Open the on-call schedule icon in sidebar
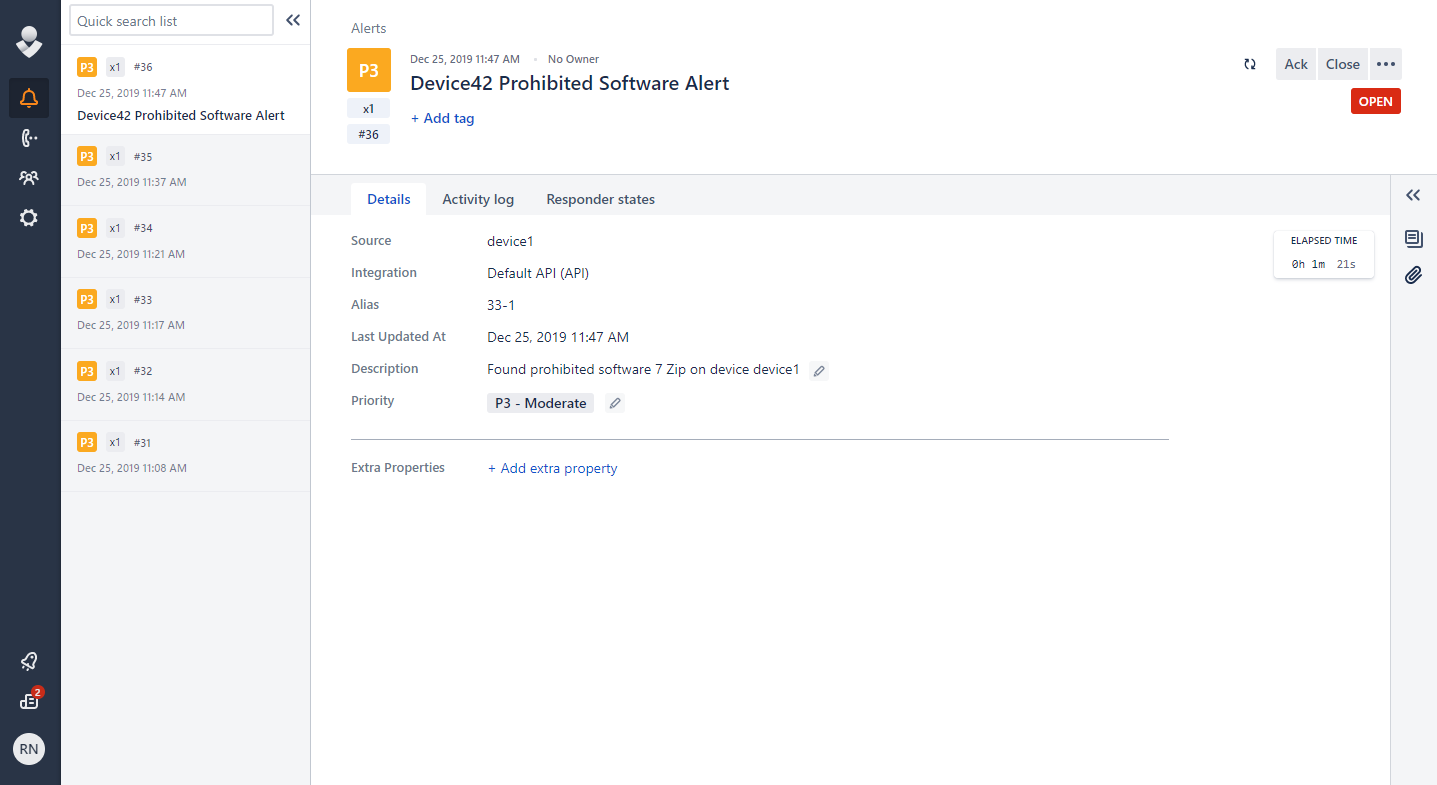Viewport: 1437px width, 785px height. tap(29, 138)
